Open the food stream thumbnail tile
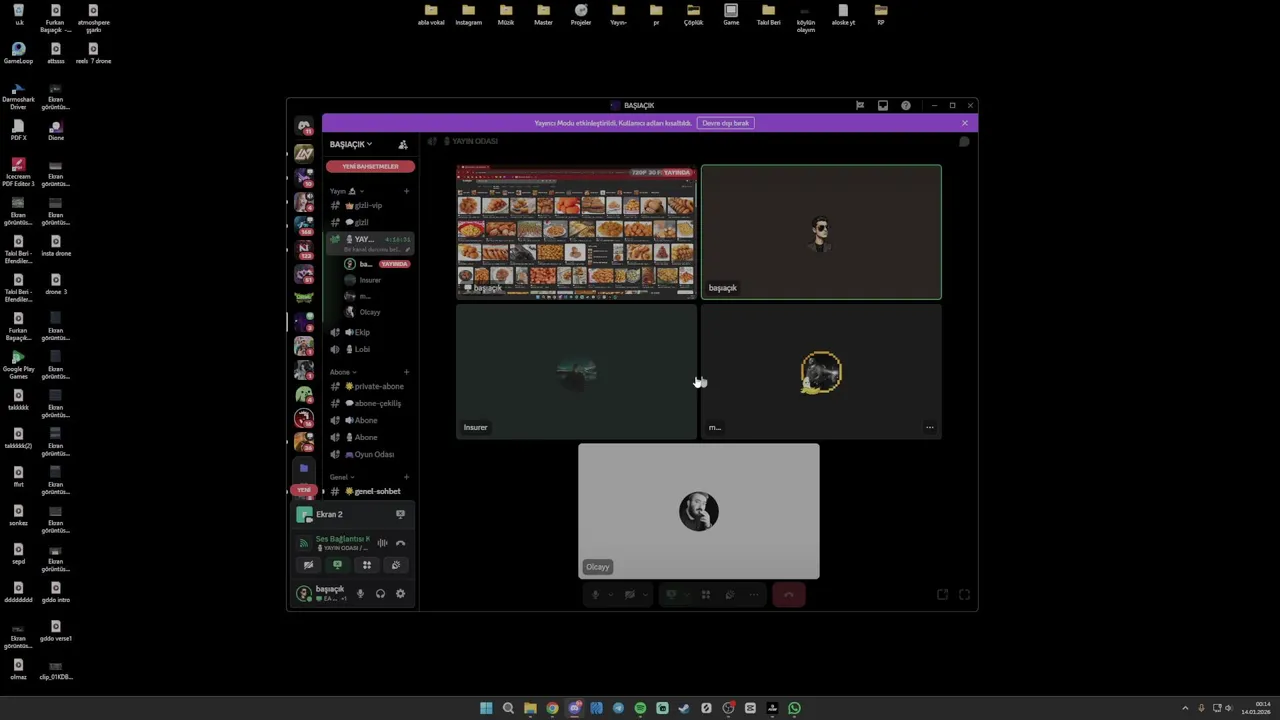The image size is (1280, 720). coord(576,232)
